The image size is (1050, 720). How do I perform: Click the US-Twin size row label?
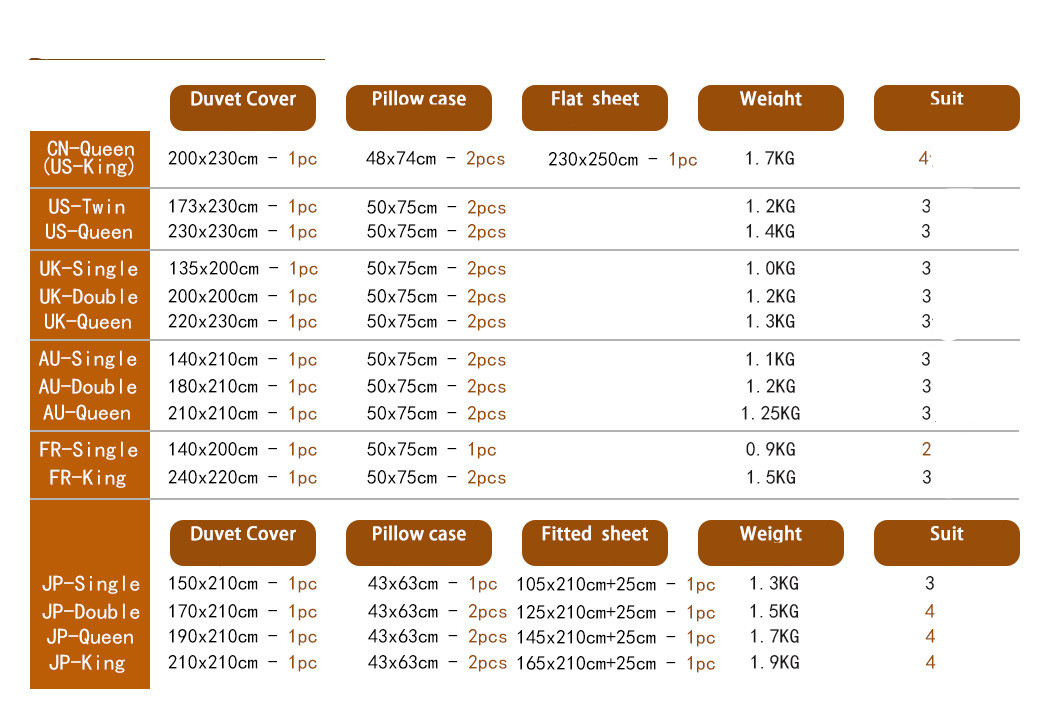click(88, 207)
